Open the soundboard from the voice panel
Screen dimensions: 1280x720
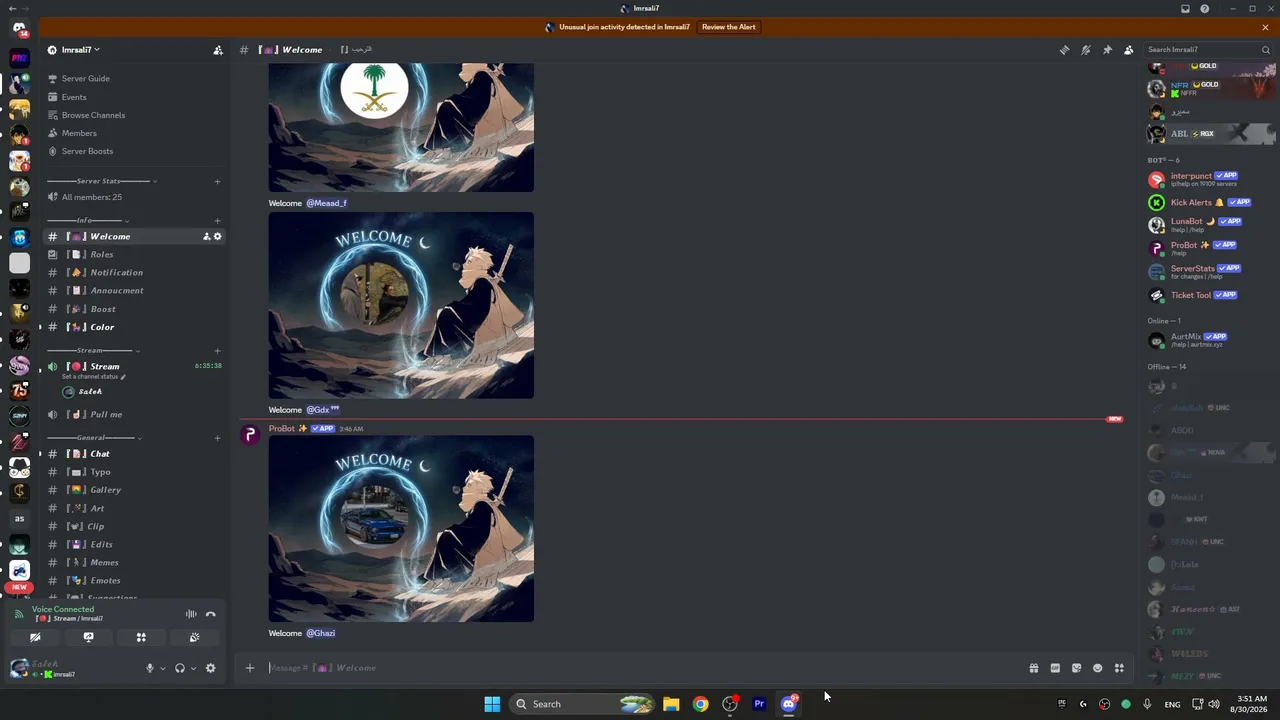(x=194, y=637)
